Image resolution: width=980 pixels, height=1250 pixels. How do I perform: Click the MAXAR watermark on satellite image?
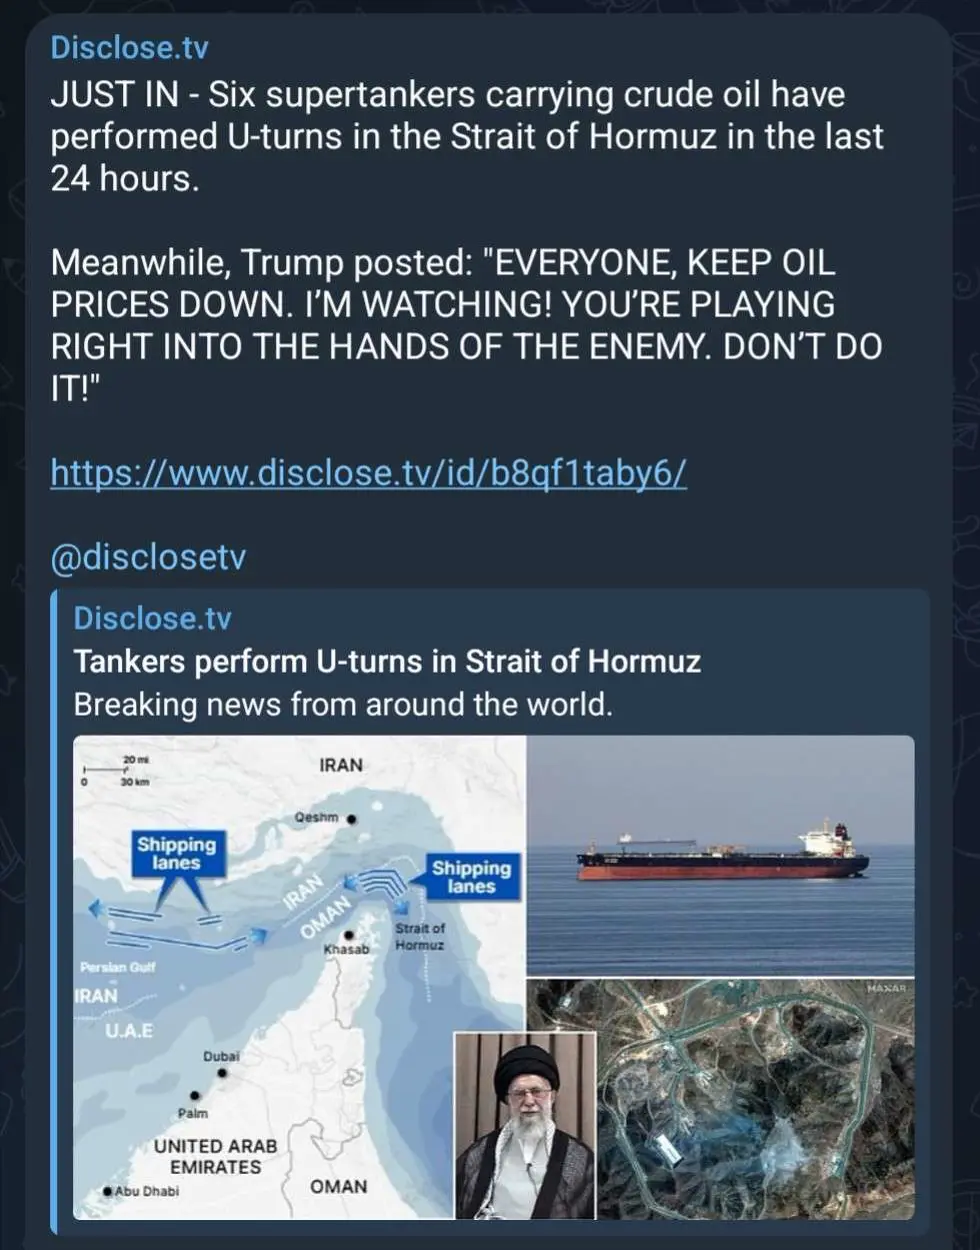tap(887, 988)
